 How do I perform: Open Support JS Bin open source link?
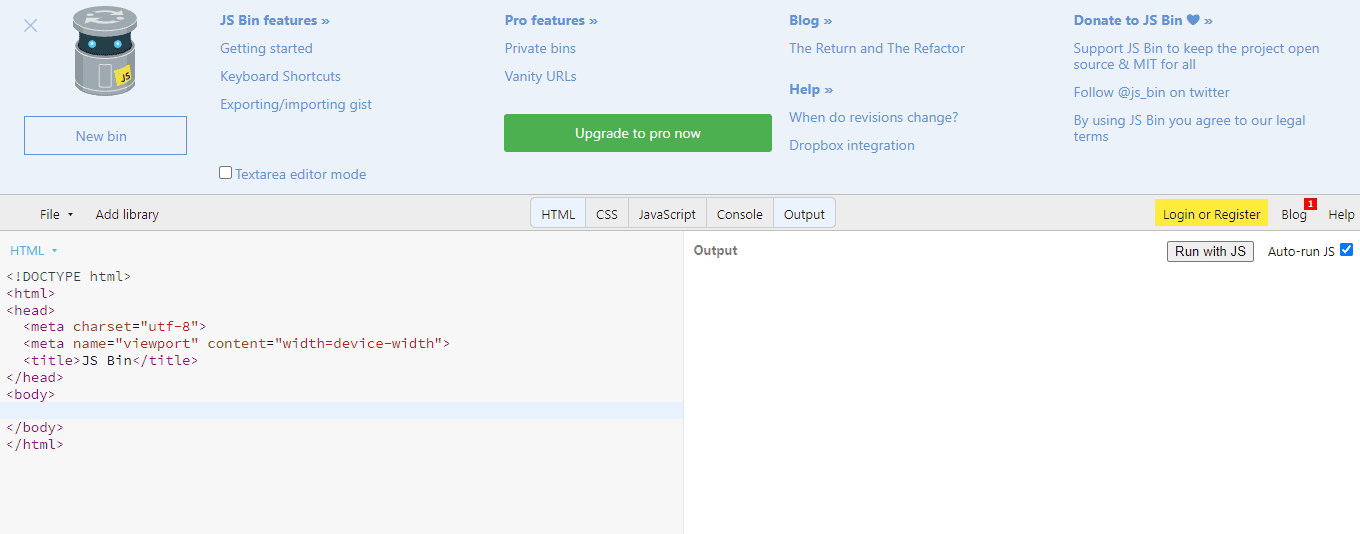point(1196,56)
